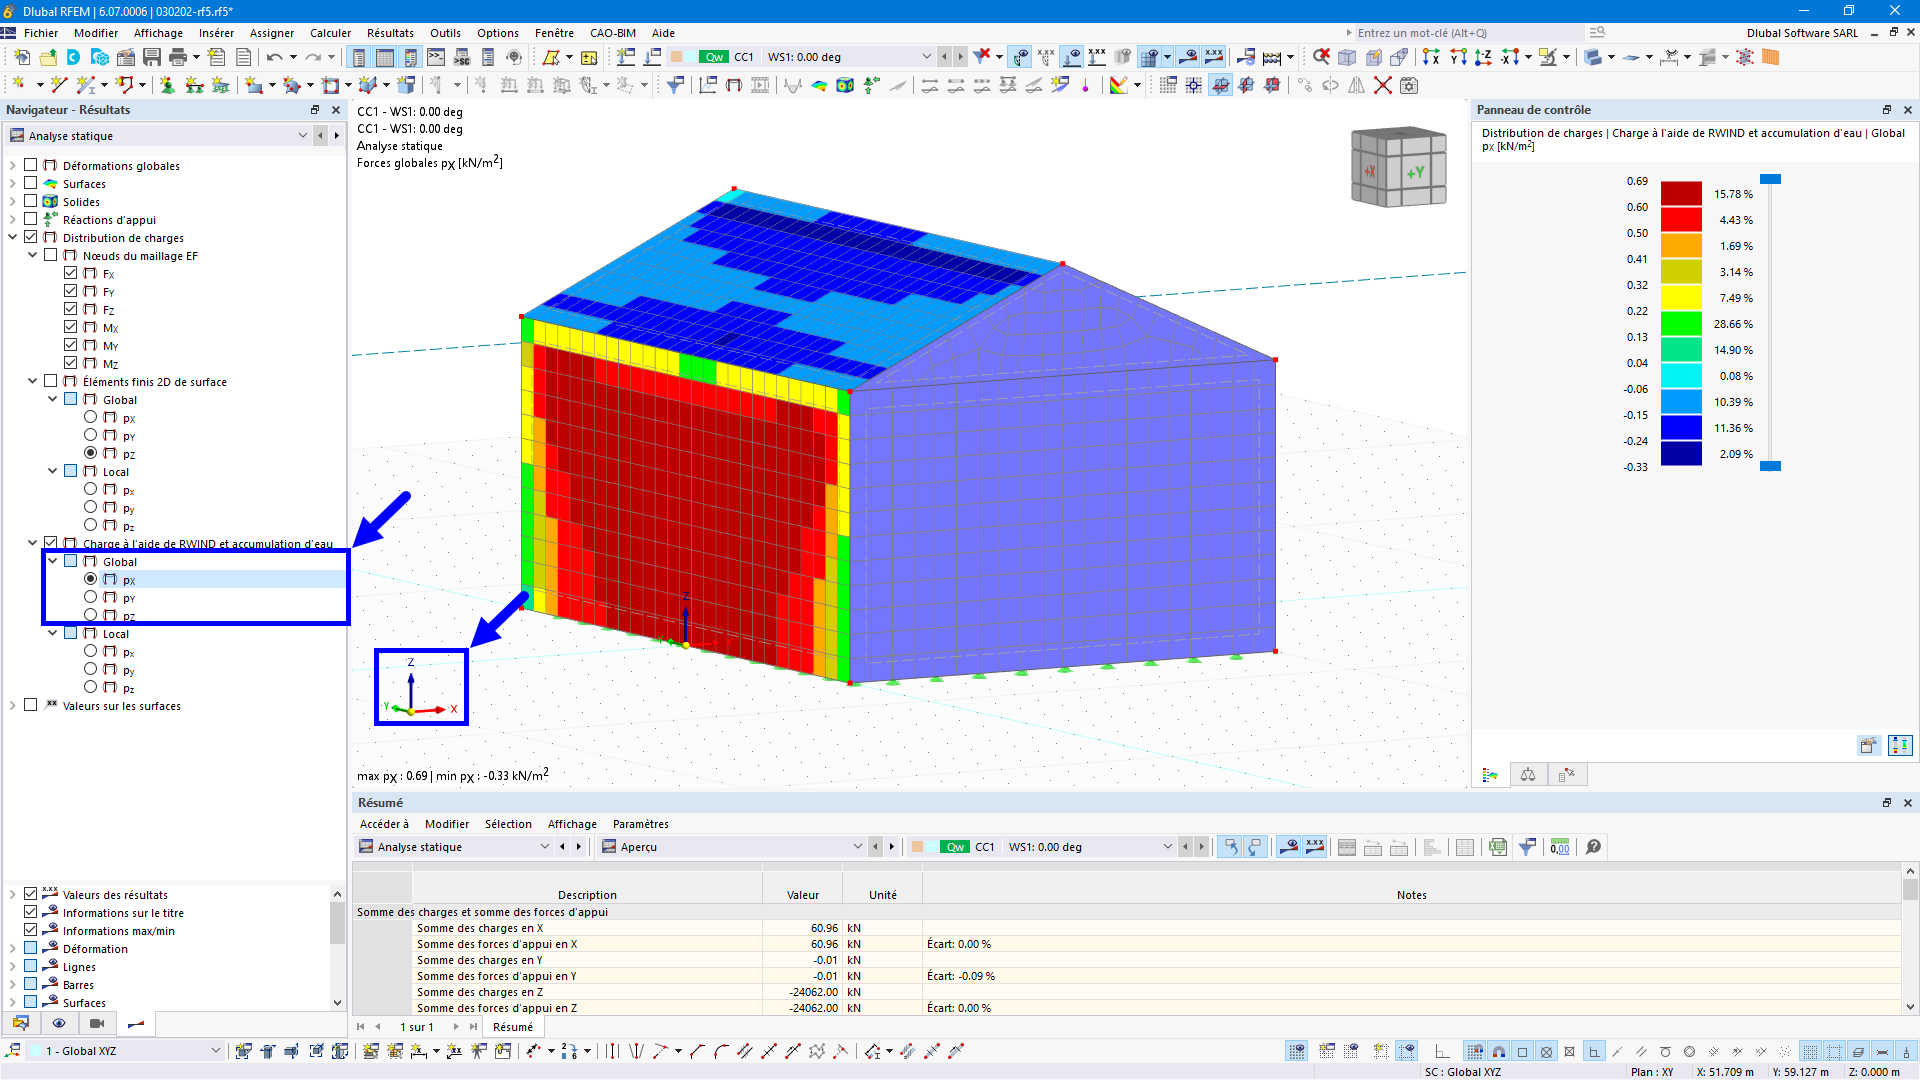The height and width of the screenshot is (1080, 1920).
Task: Click the Print icon in toolbar
Action: click(x=178, y=57)
